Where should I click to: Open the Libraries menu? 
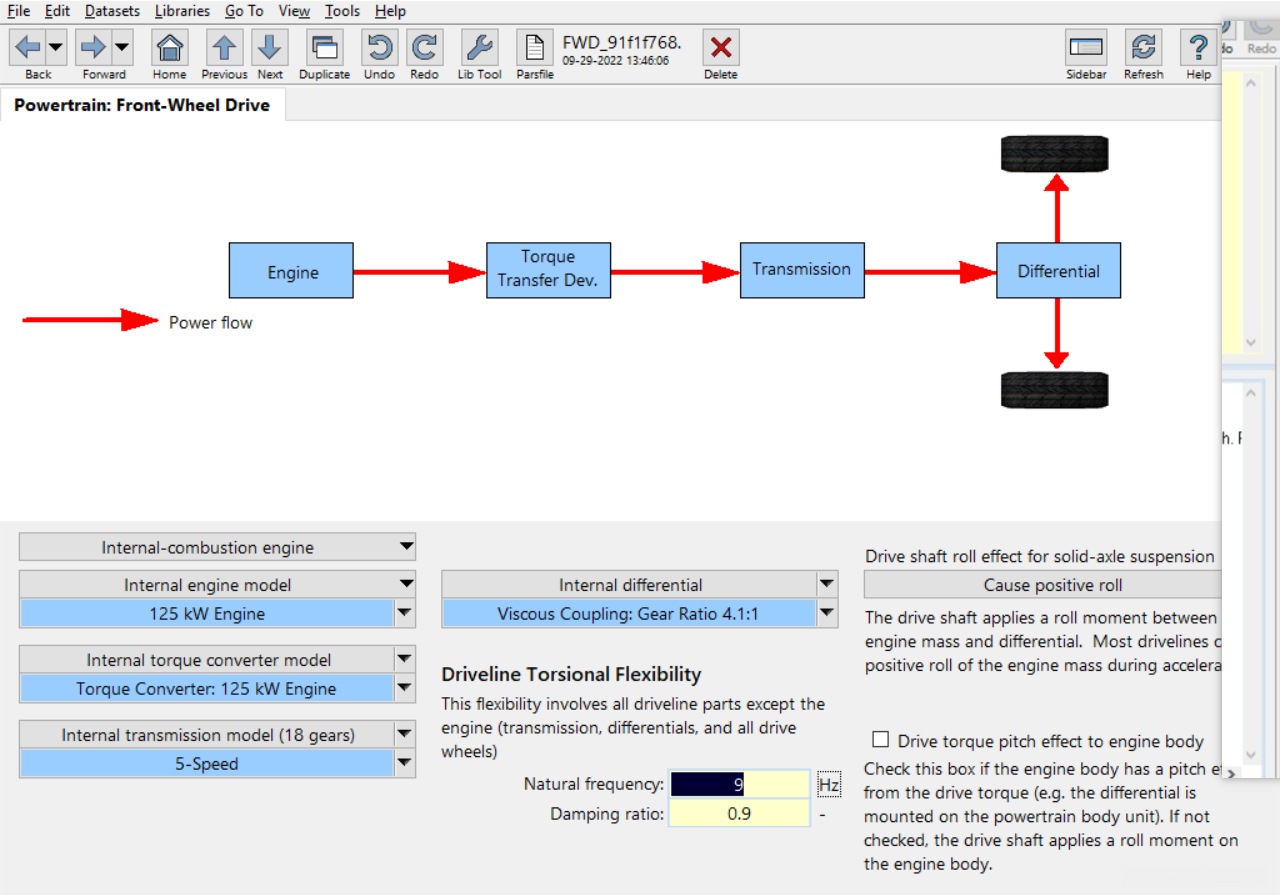[x=182, y=11]
